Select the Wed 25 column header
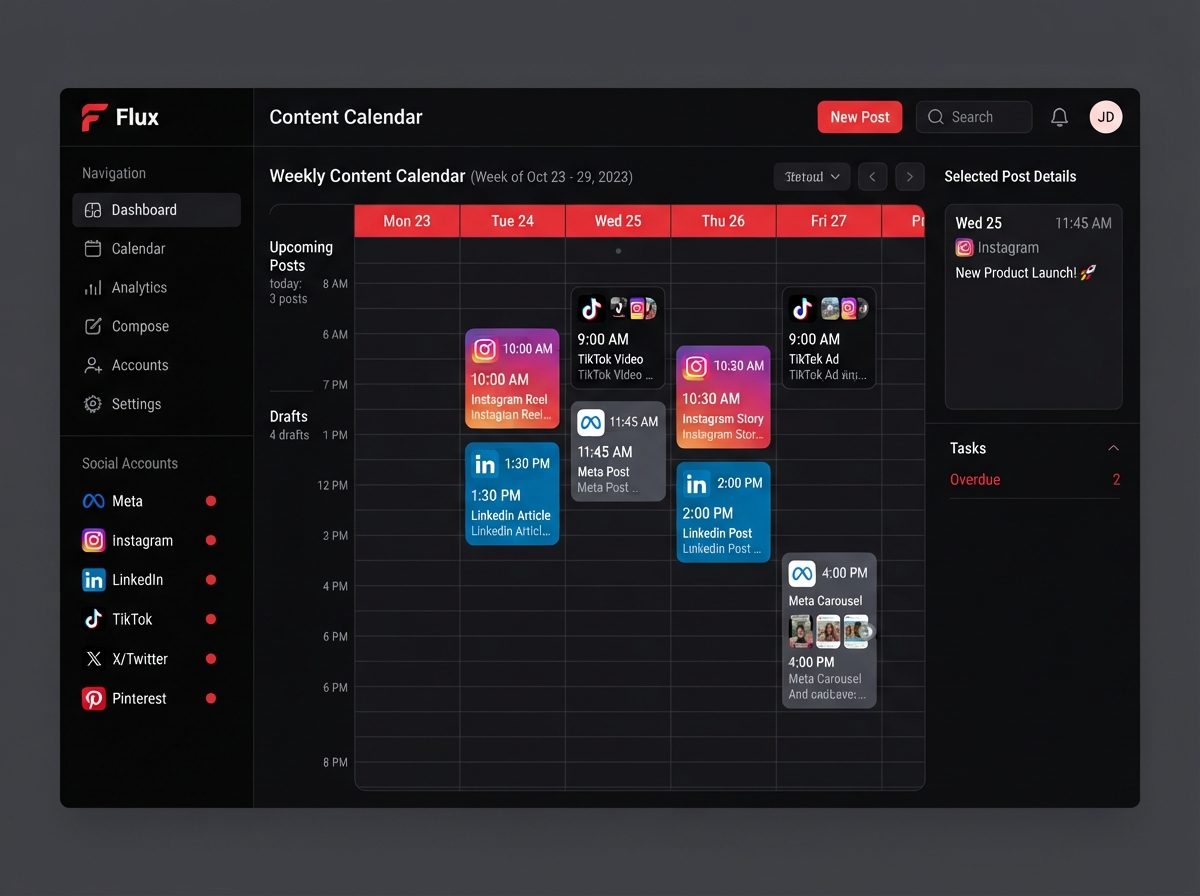 [618, 221]
